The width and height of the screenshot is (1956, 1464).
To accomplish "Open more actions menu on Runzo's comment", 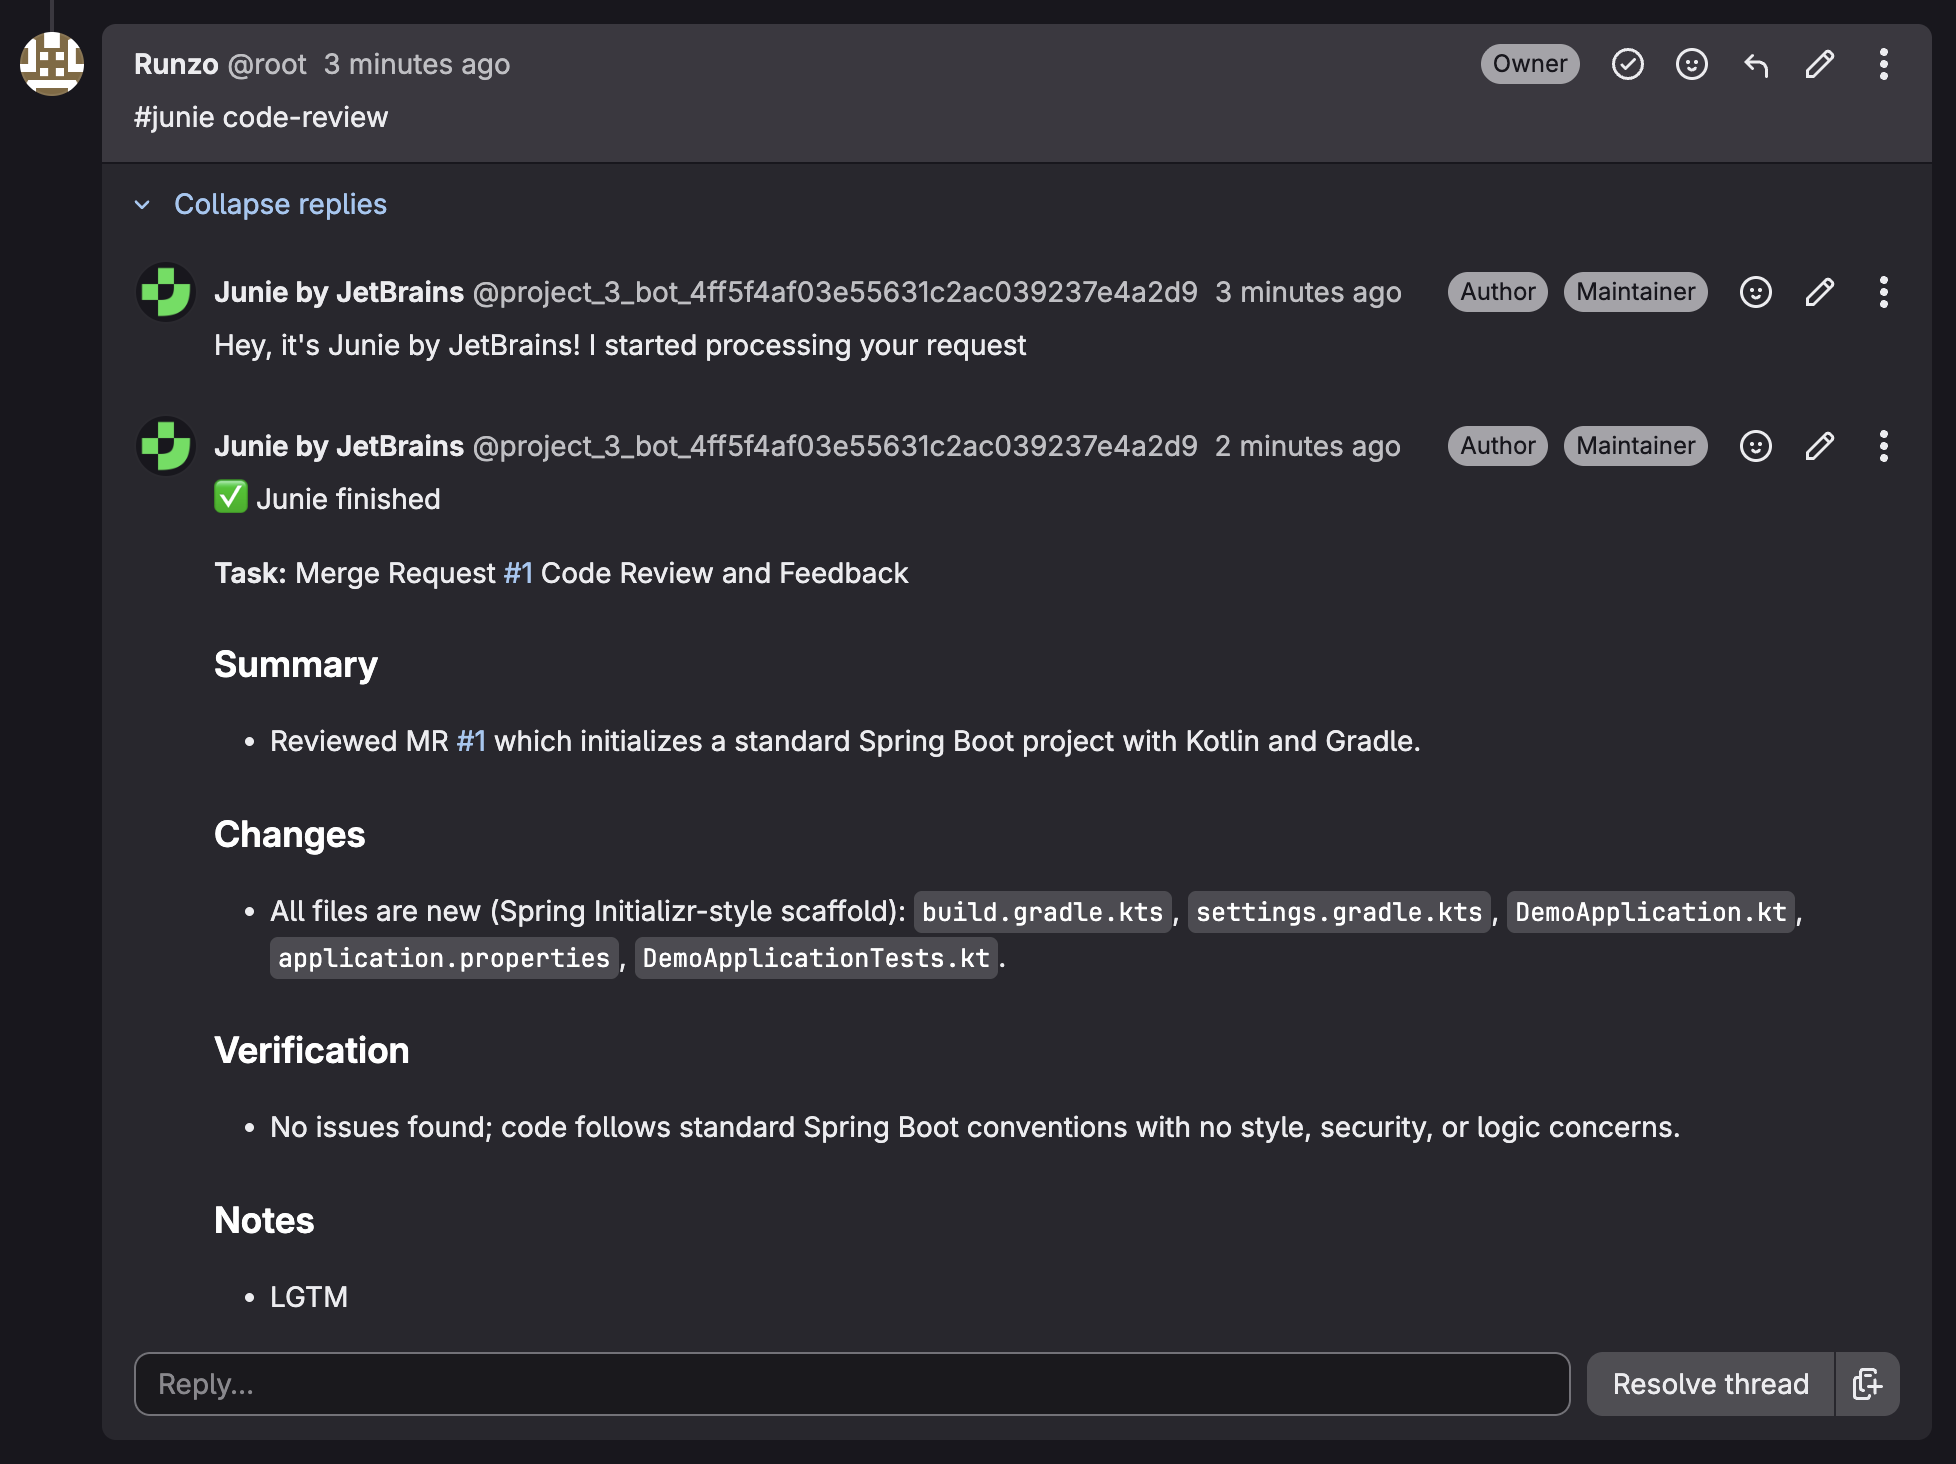I will point(1884,64).
